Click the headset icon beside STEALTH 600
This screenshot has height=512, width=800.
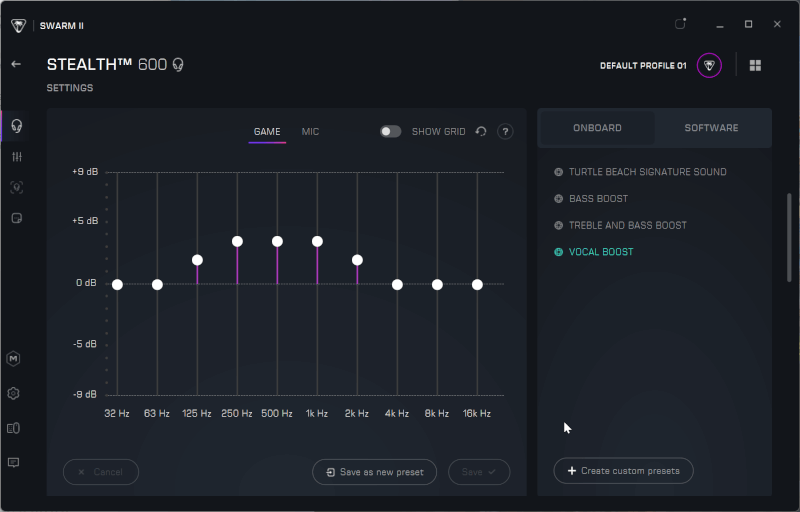[178, 65]
